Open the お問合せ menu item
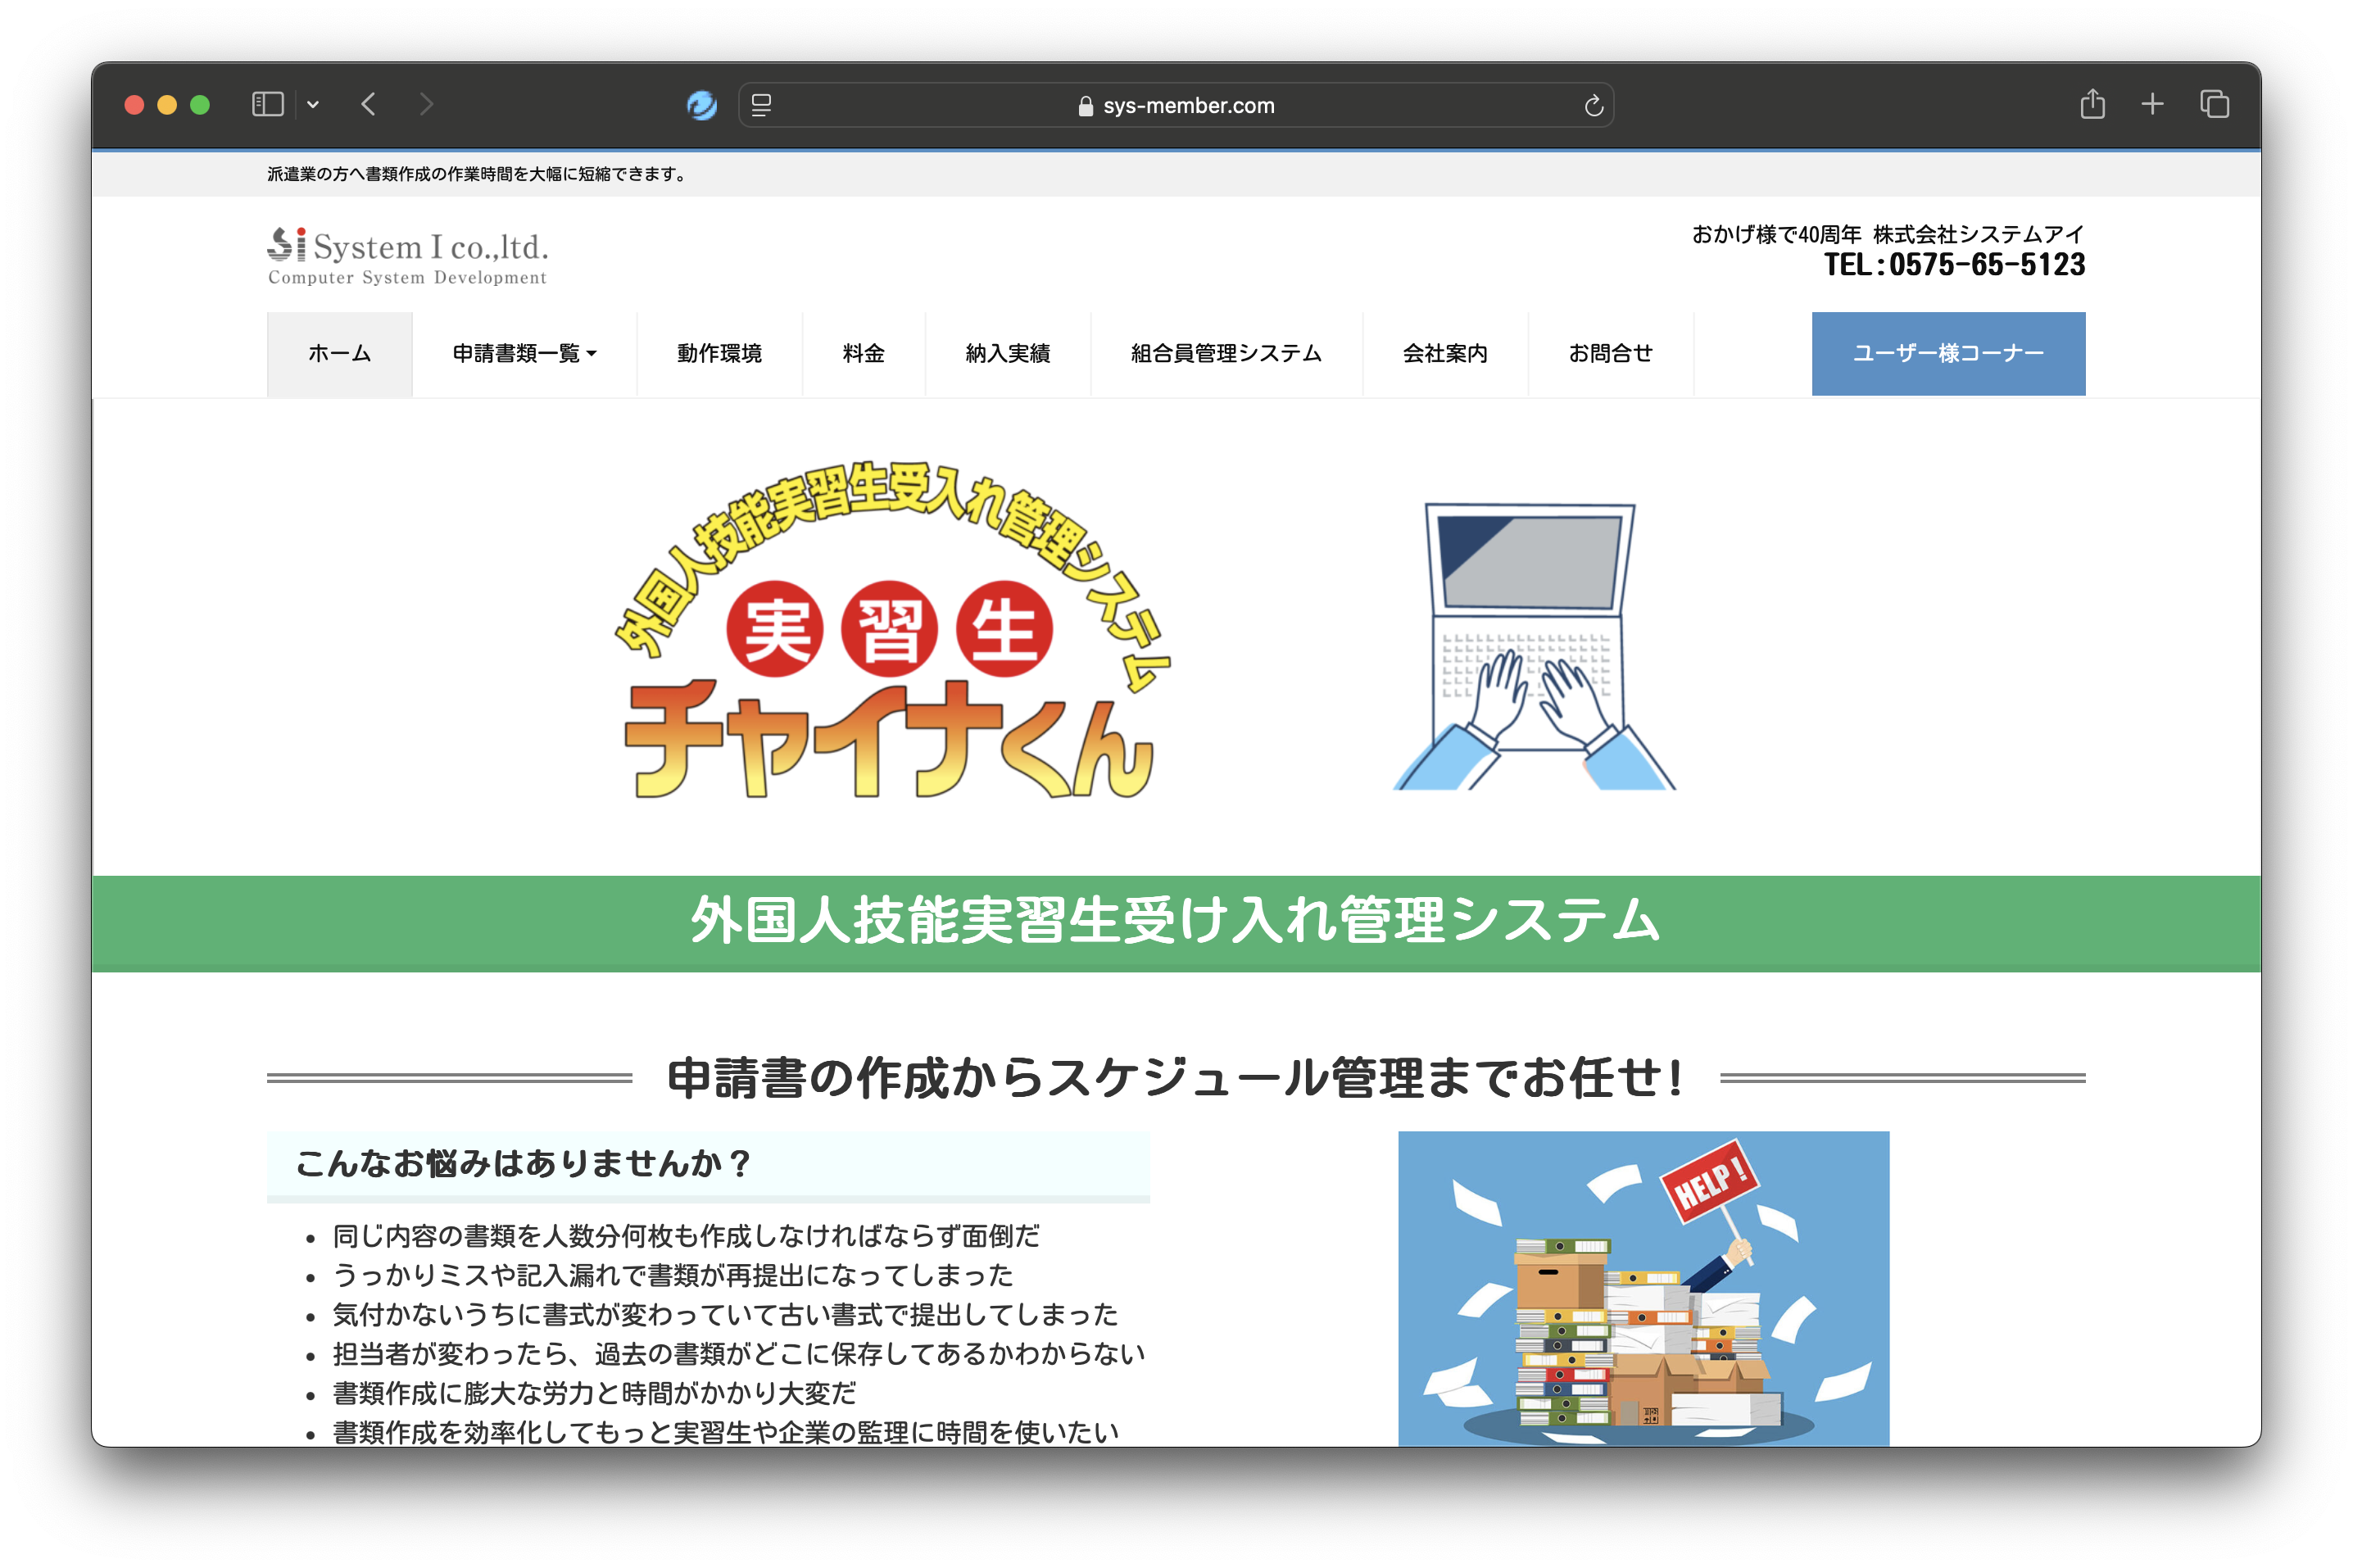The width and height of the screenshot is (2353, 1568). (1610, 354)
